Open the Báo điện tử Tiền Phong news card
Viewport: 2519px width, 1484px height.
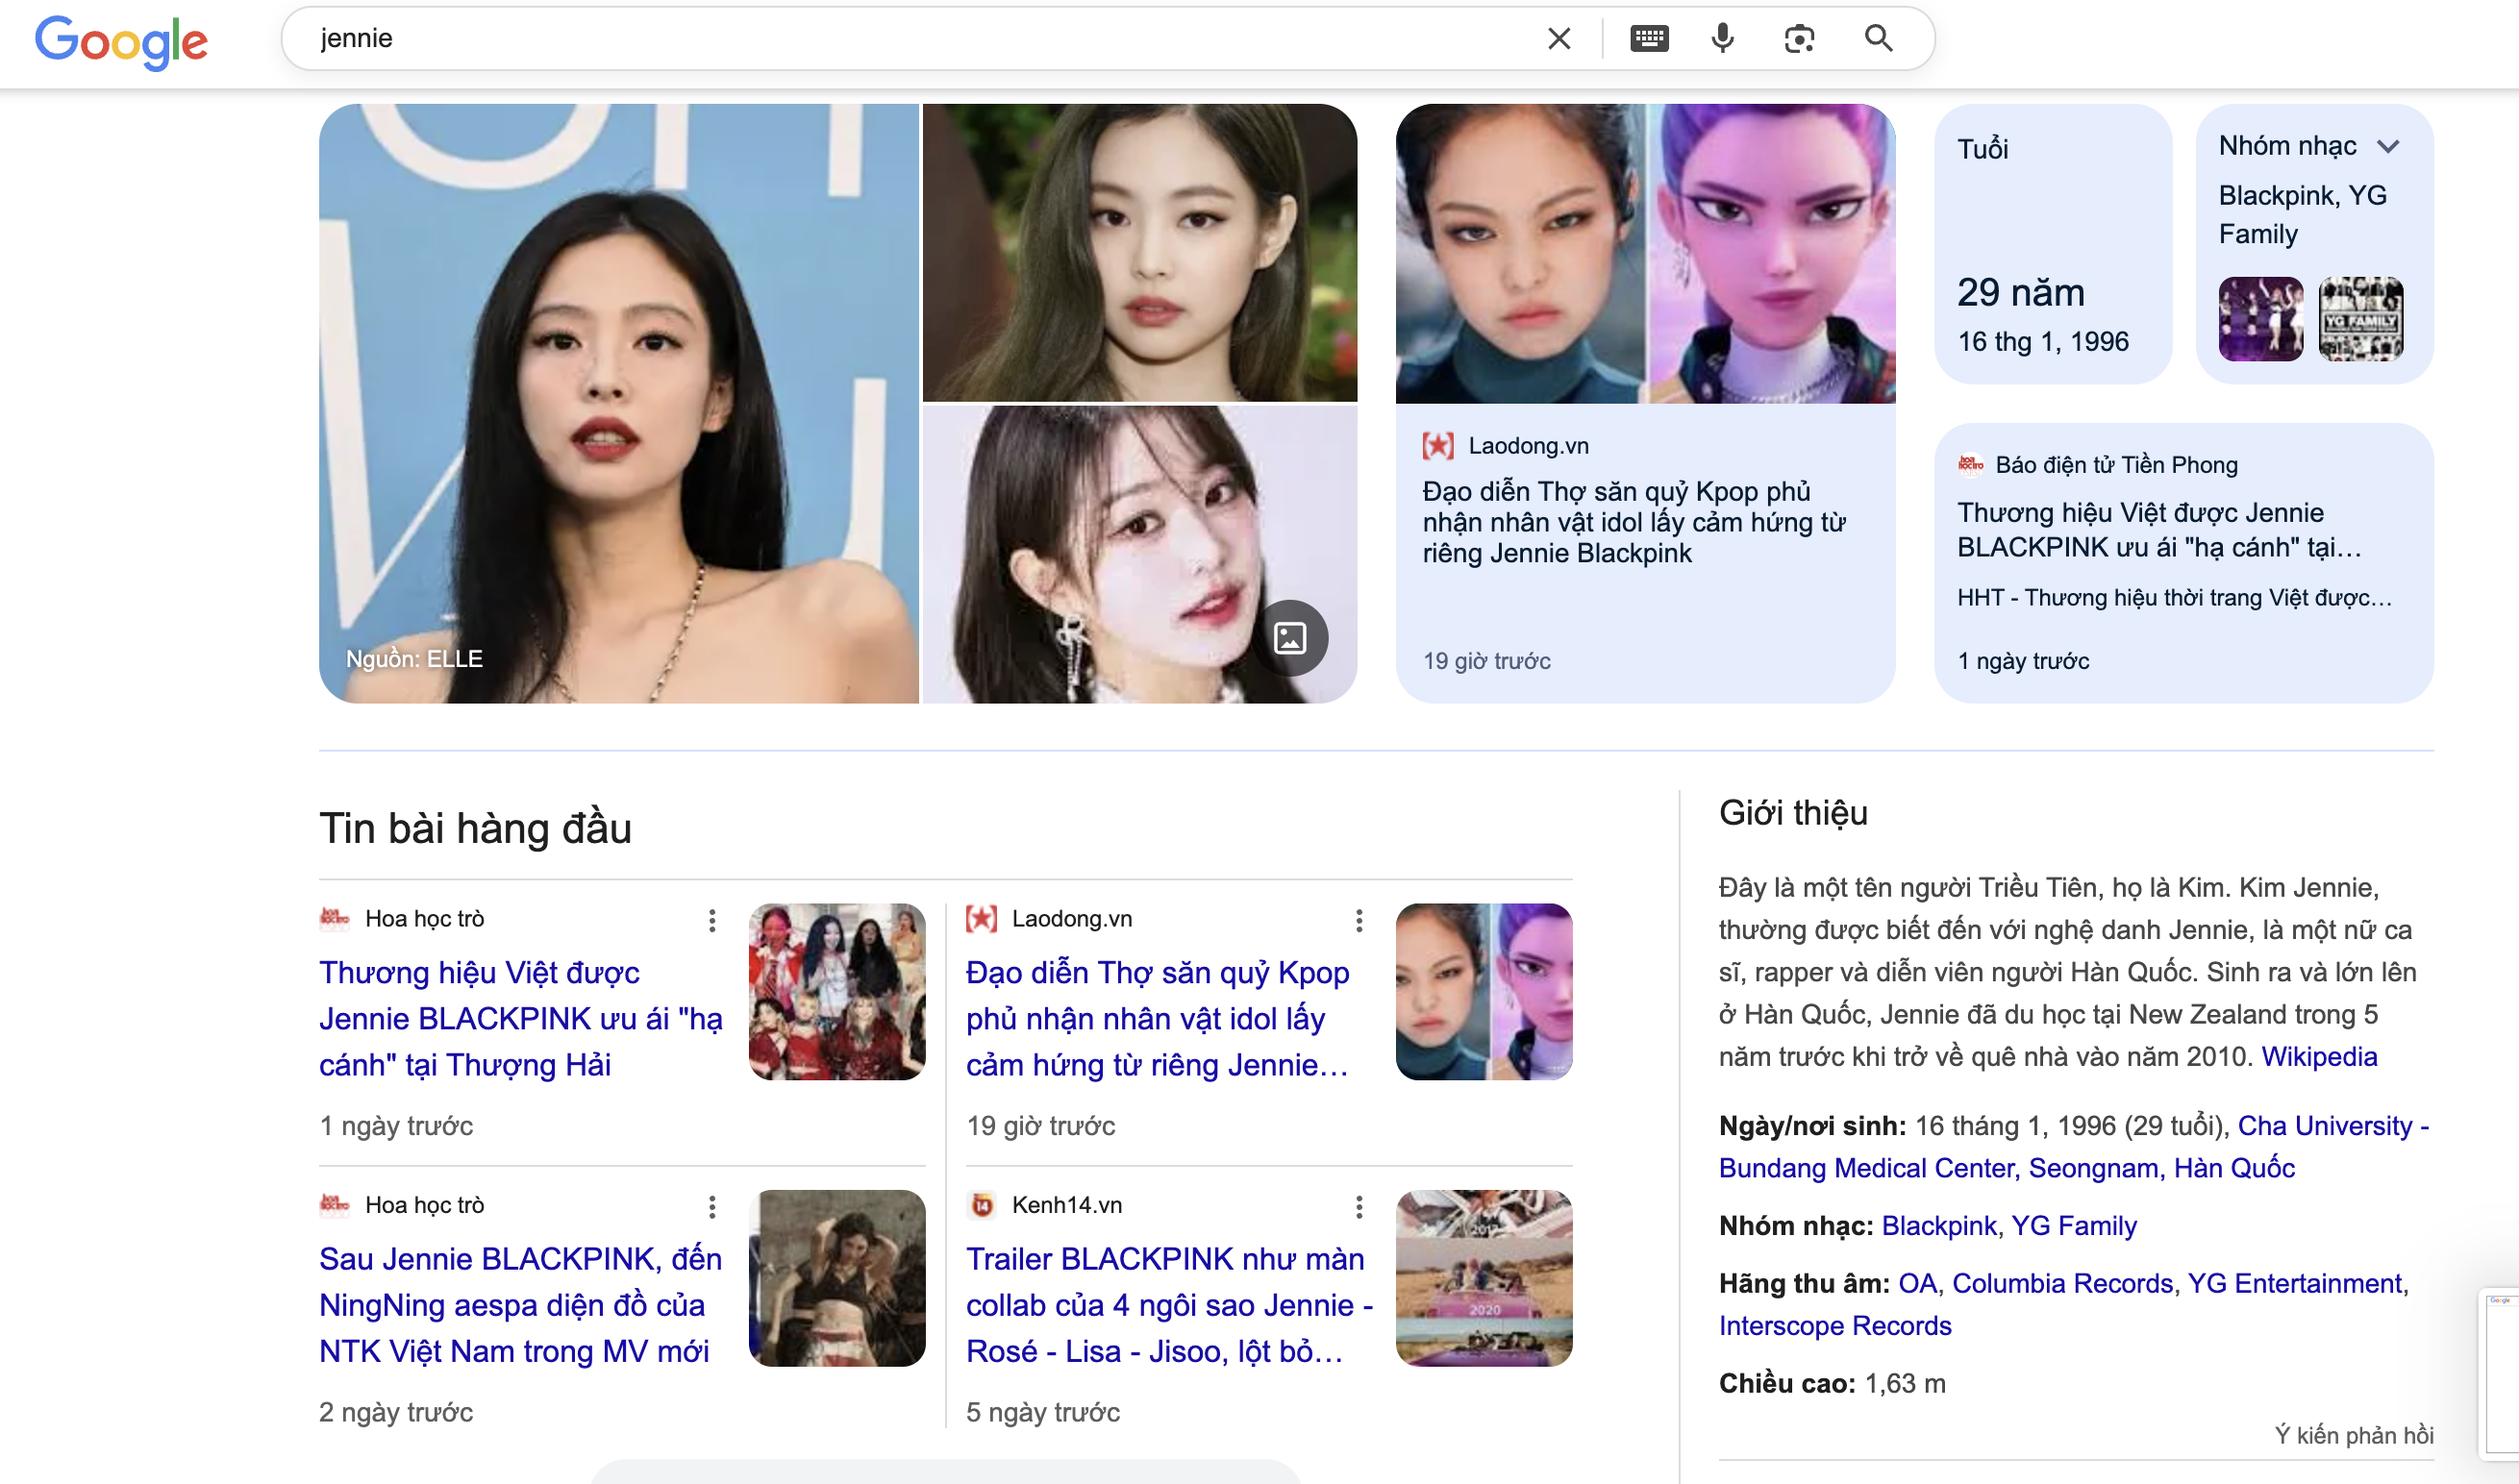2183,563
